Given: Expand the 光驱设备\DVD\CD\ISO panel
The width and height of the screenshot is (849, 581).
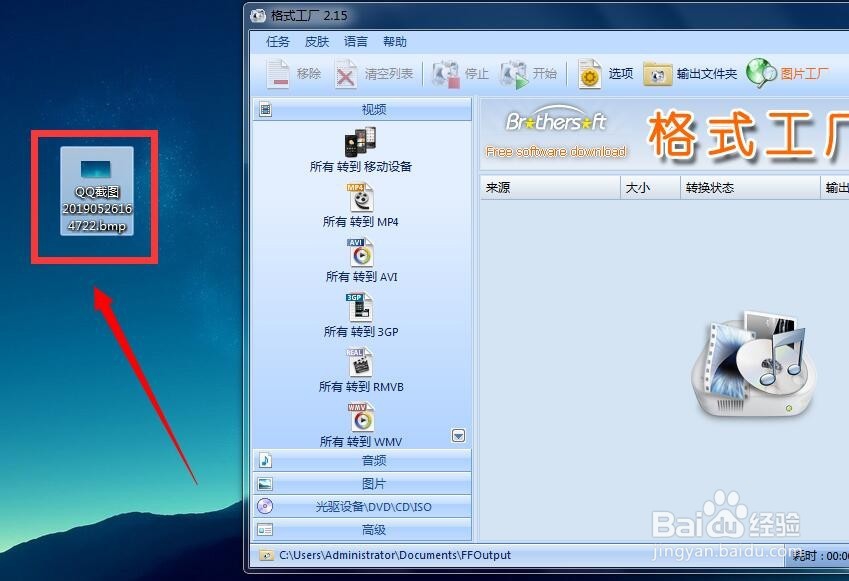Looking at the screenshot, I should click(x=362, y=507).
